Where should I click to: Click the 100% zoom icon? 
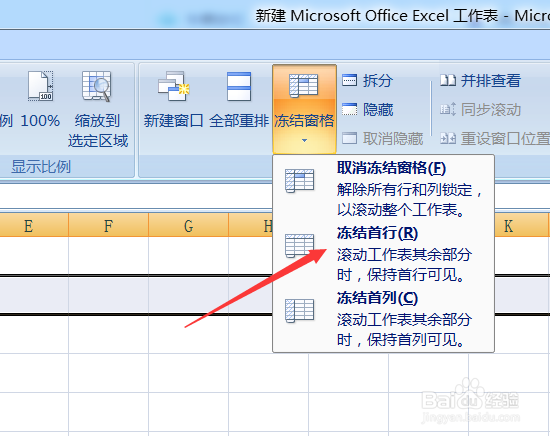click(x=40, y=86)
